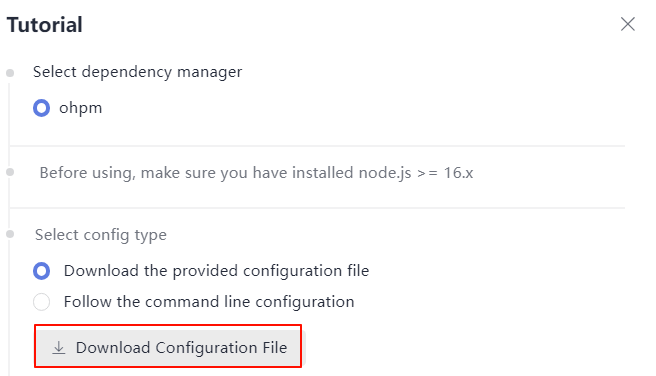Click the 16.x version text
656x376 pixels.
458,173
